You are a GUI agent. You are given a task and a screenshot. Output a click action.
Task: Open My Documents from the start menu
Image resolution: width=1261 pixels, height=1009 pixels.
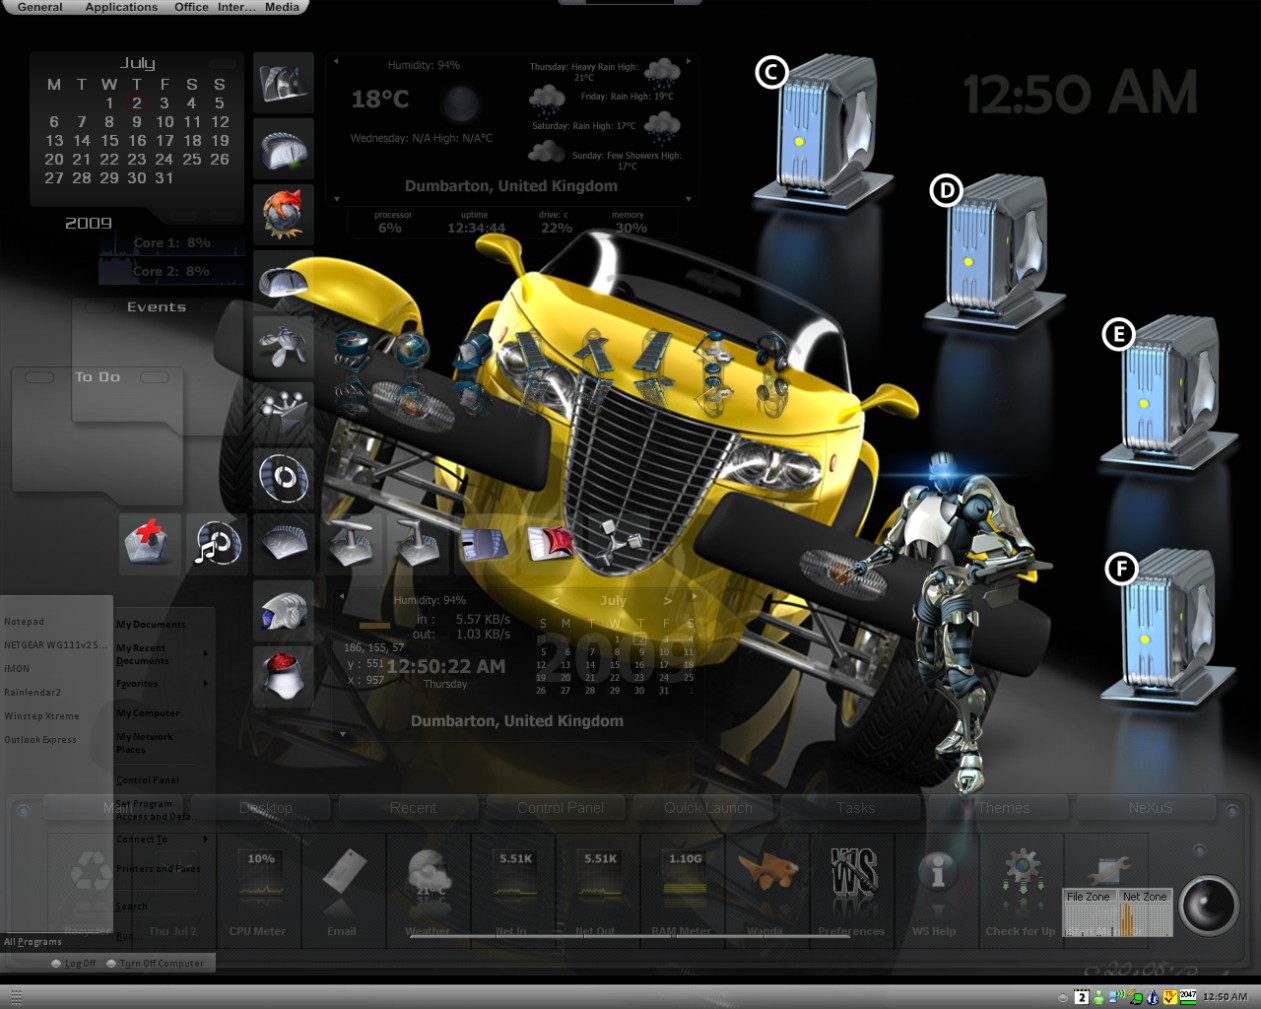pyautogui.click(x=151, y=625)
